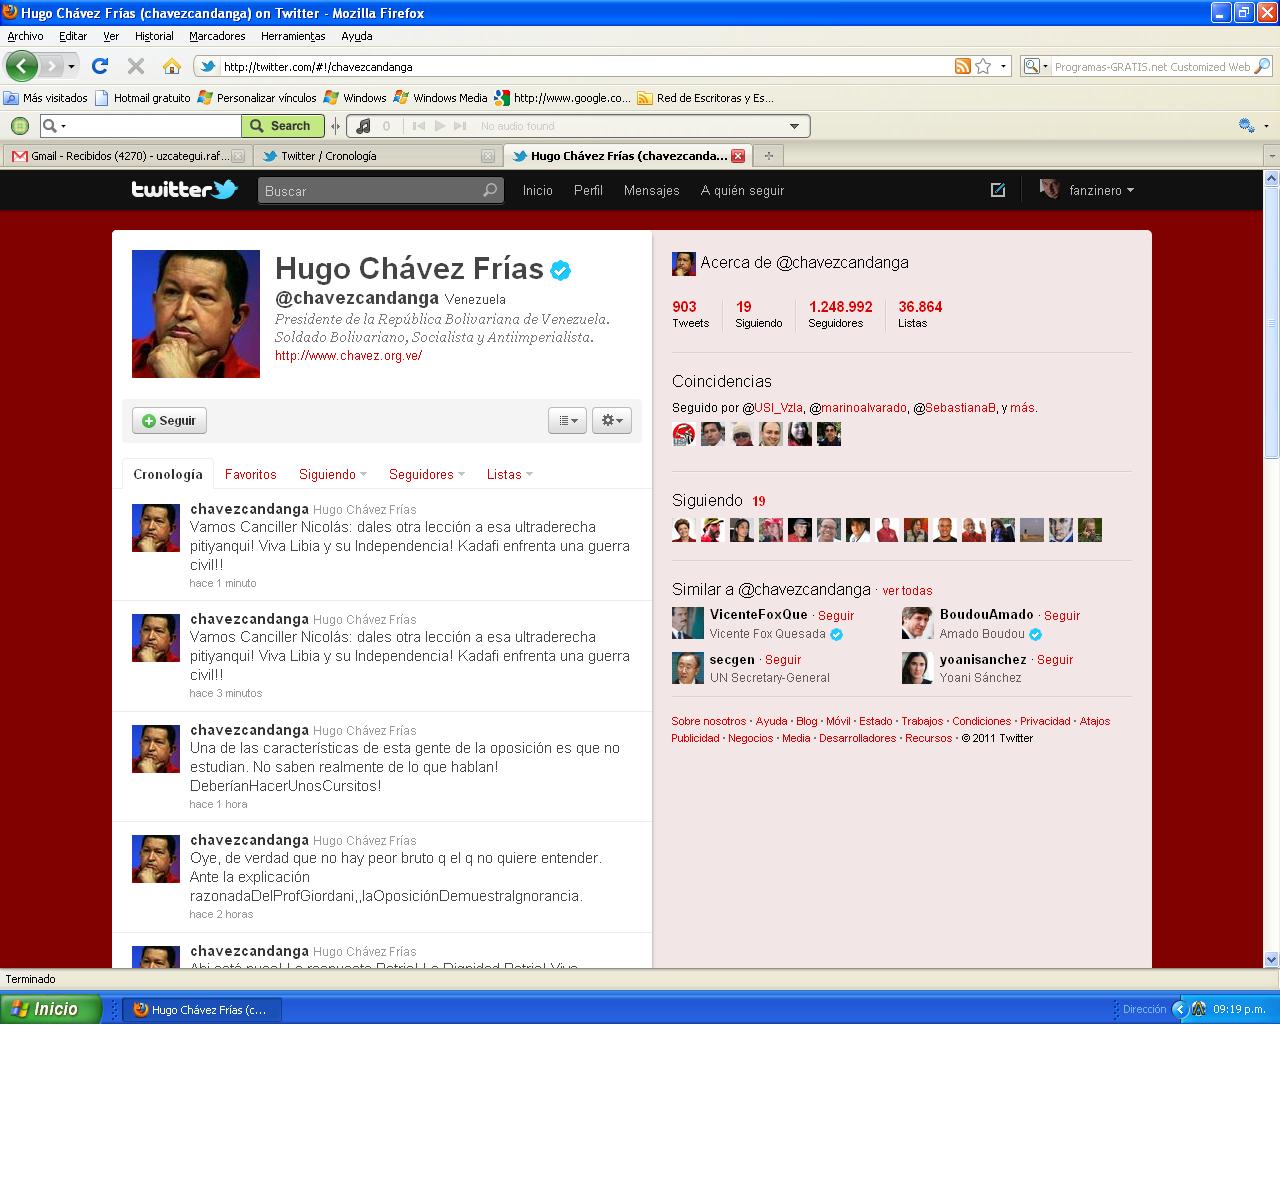Screen dimensions: 1280x1200
Task: Expand the Siguiendo tab dropdown
Action: (x=364, y=475)
